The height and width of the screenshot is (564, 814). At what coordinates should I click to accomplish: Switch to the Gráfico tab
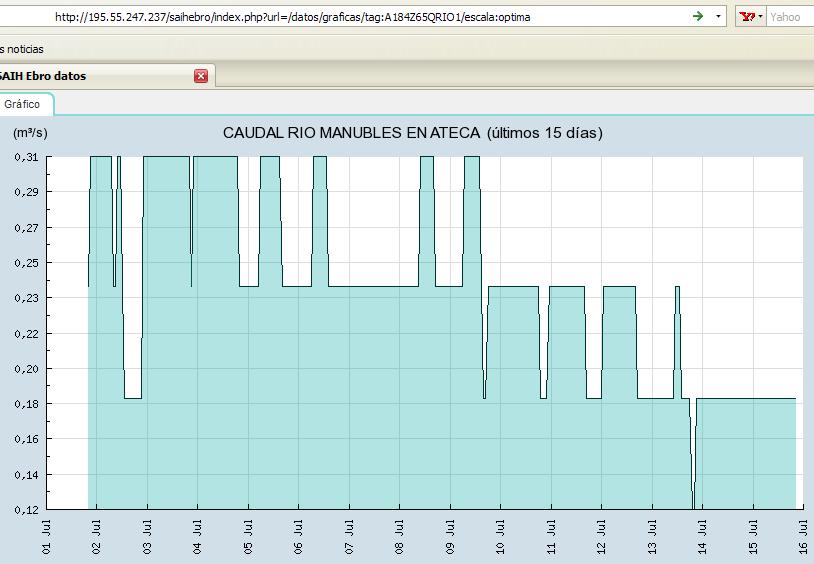pyautogui.click(x=22, y=104)
